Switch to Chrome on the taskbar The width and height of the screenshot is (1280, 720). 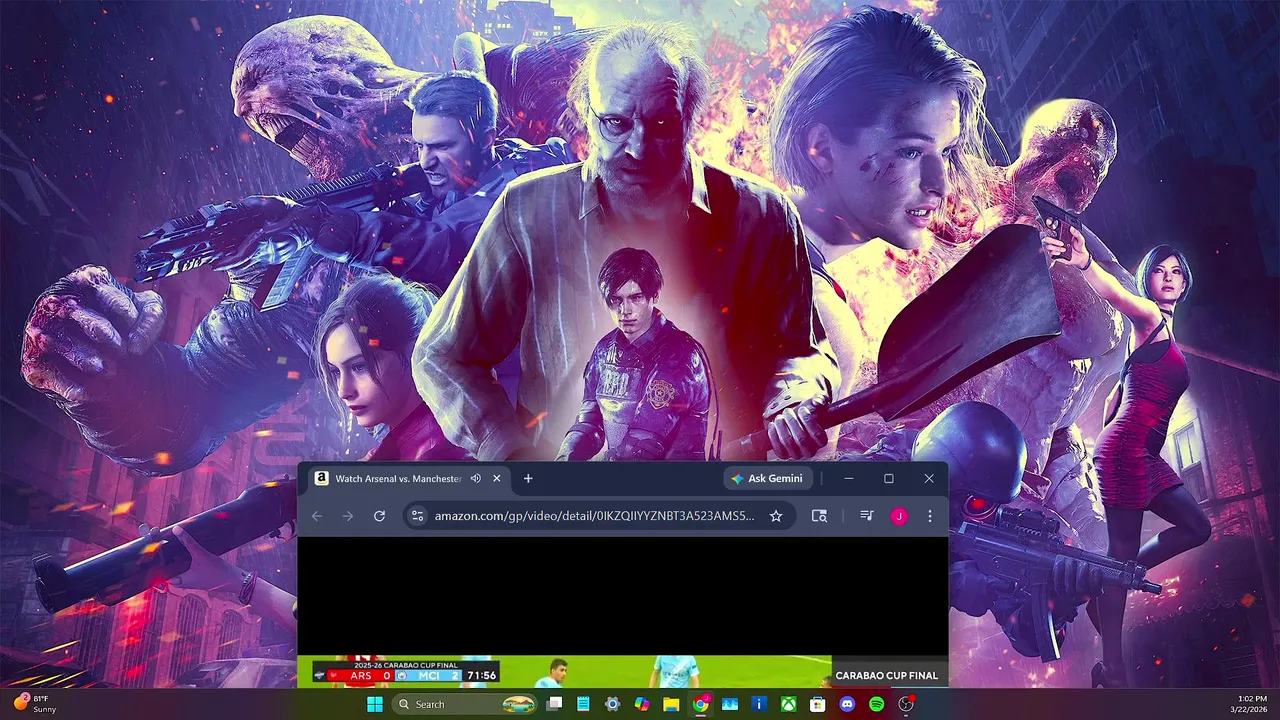pyautogui.click(x=701, y=704)
